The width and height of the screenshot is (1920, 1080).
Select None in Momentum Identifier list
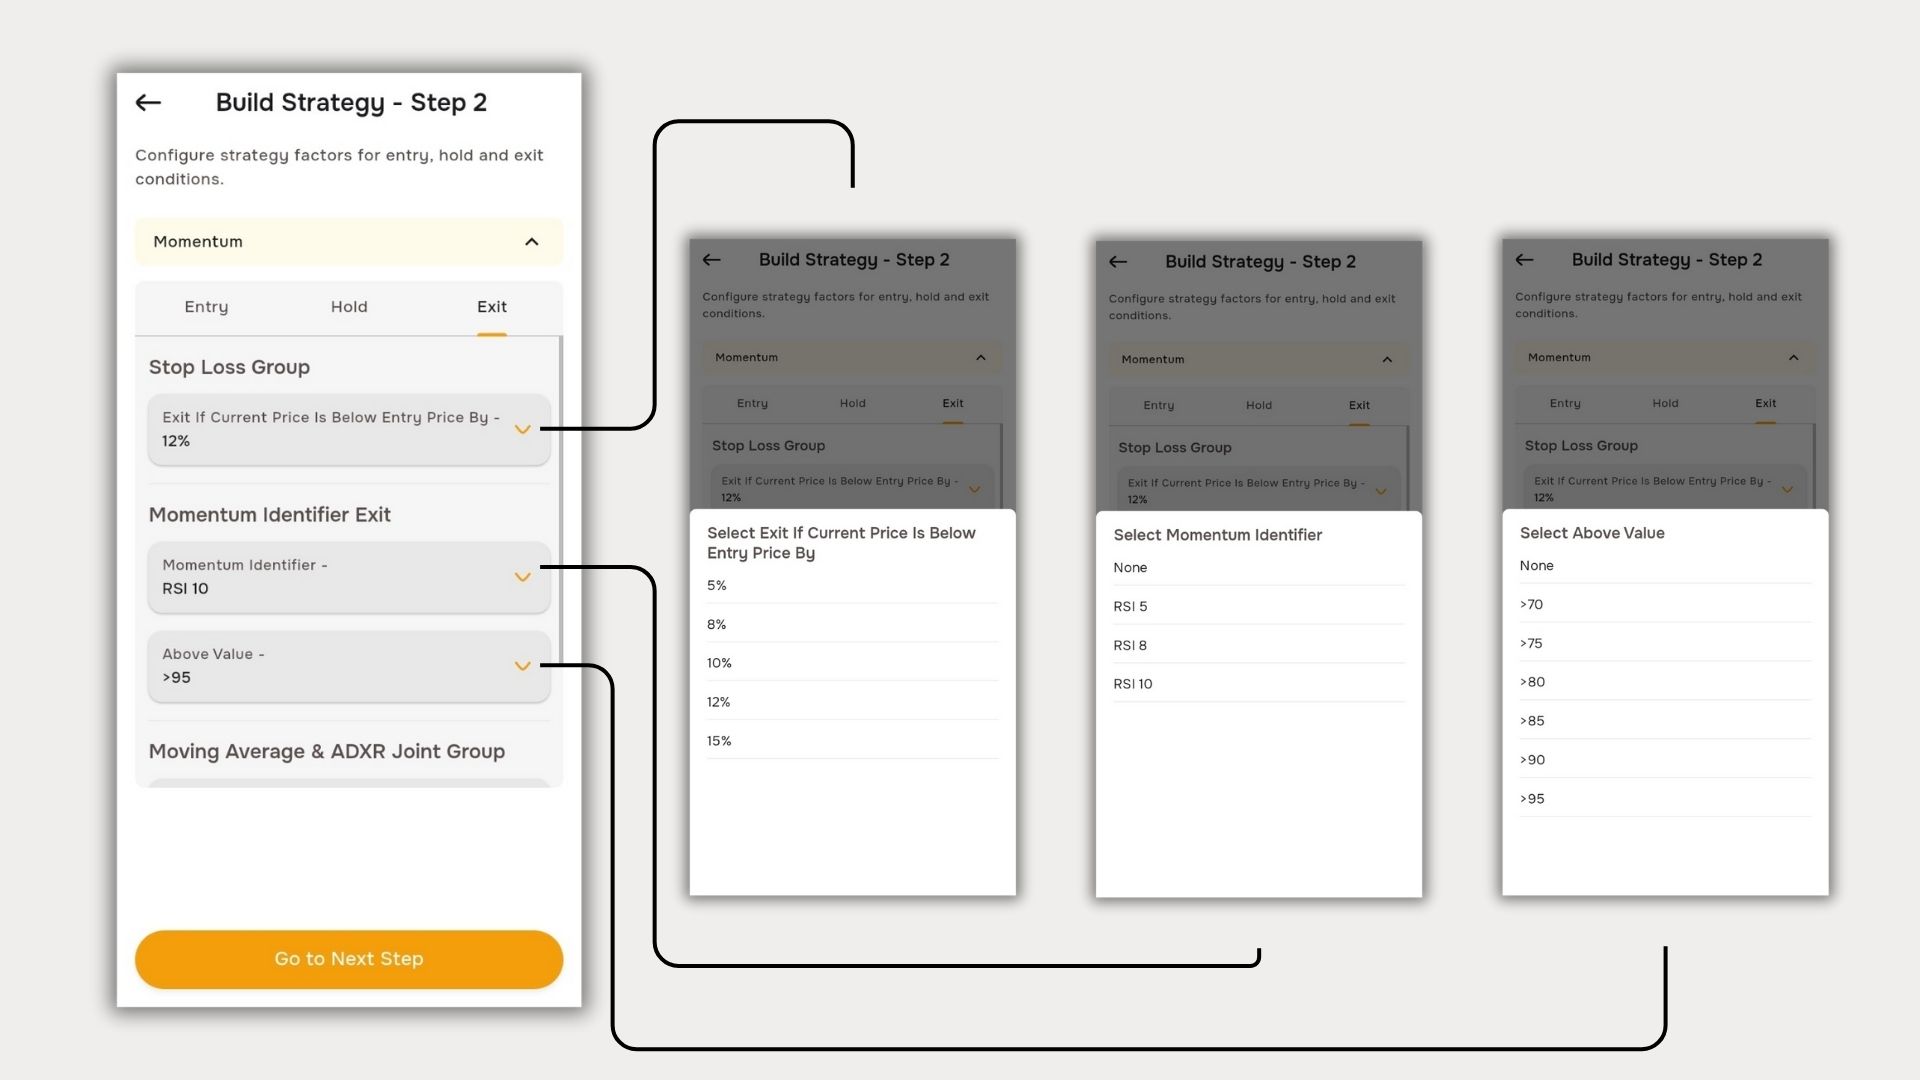(1258, 568)
